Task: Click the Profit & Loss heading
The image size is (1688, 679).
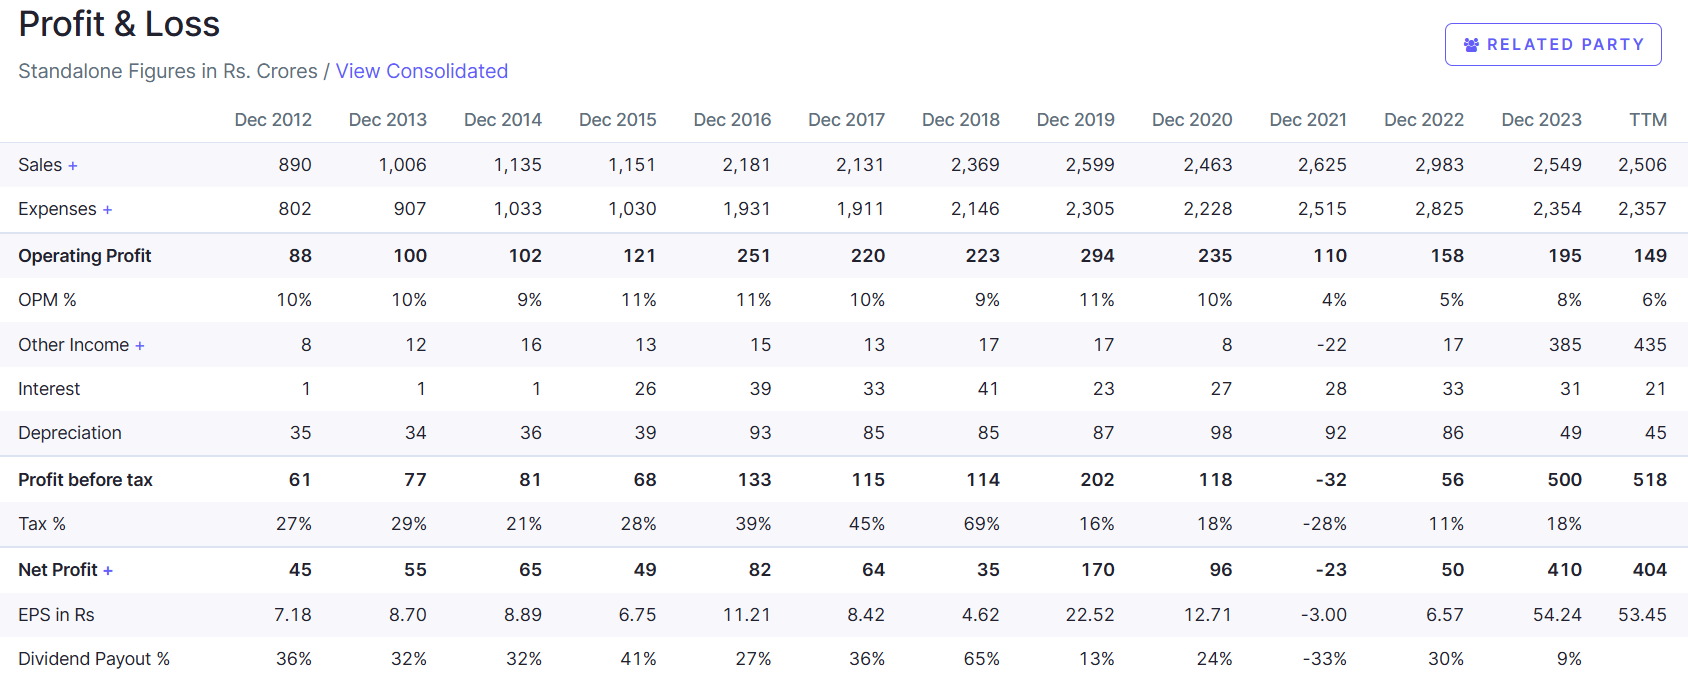Action: point(119,24)
